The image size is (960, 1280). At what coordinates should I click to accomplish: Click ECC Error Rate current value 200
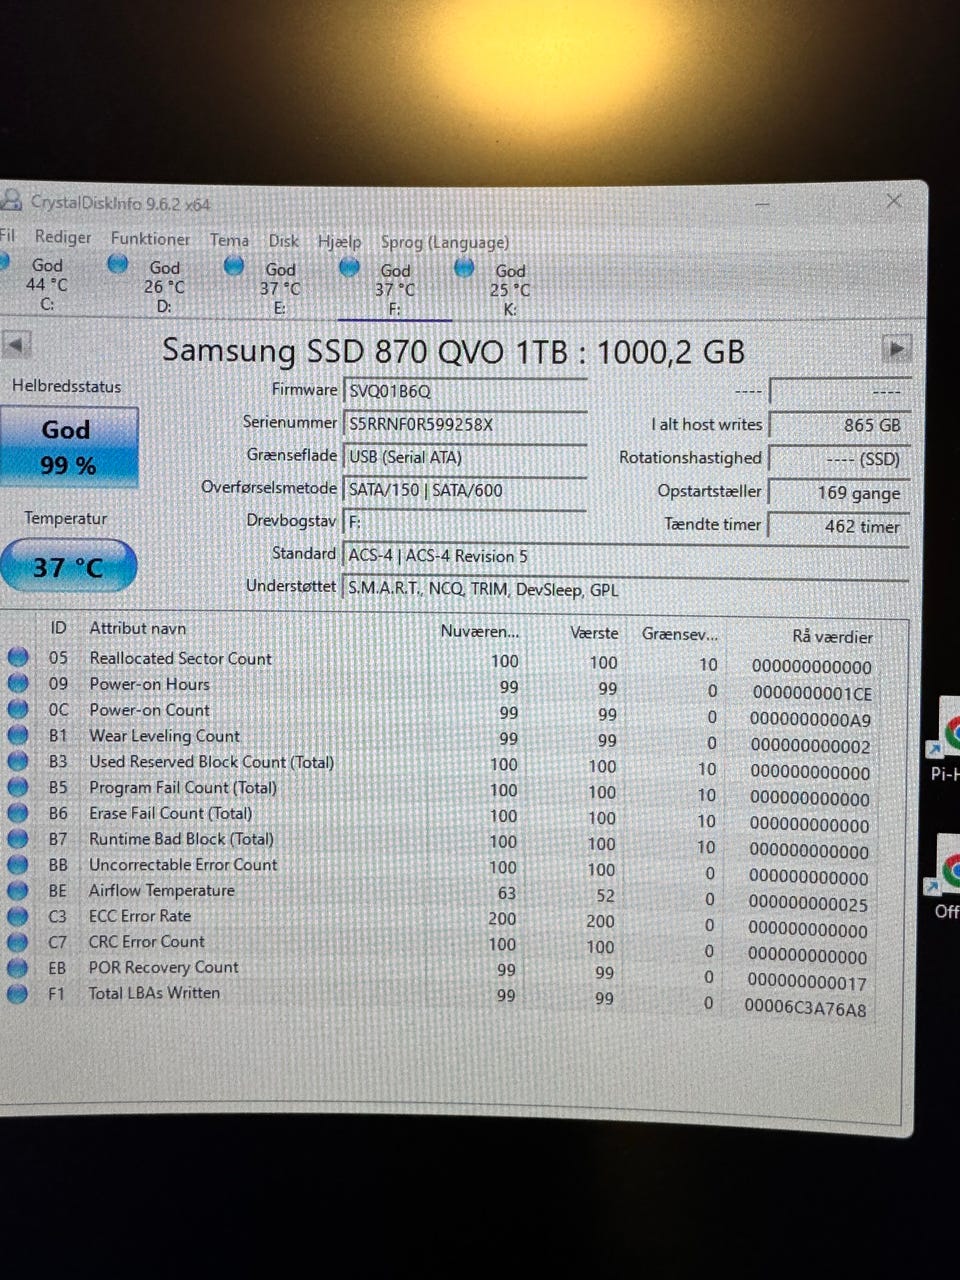tap(503, 918)
